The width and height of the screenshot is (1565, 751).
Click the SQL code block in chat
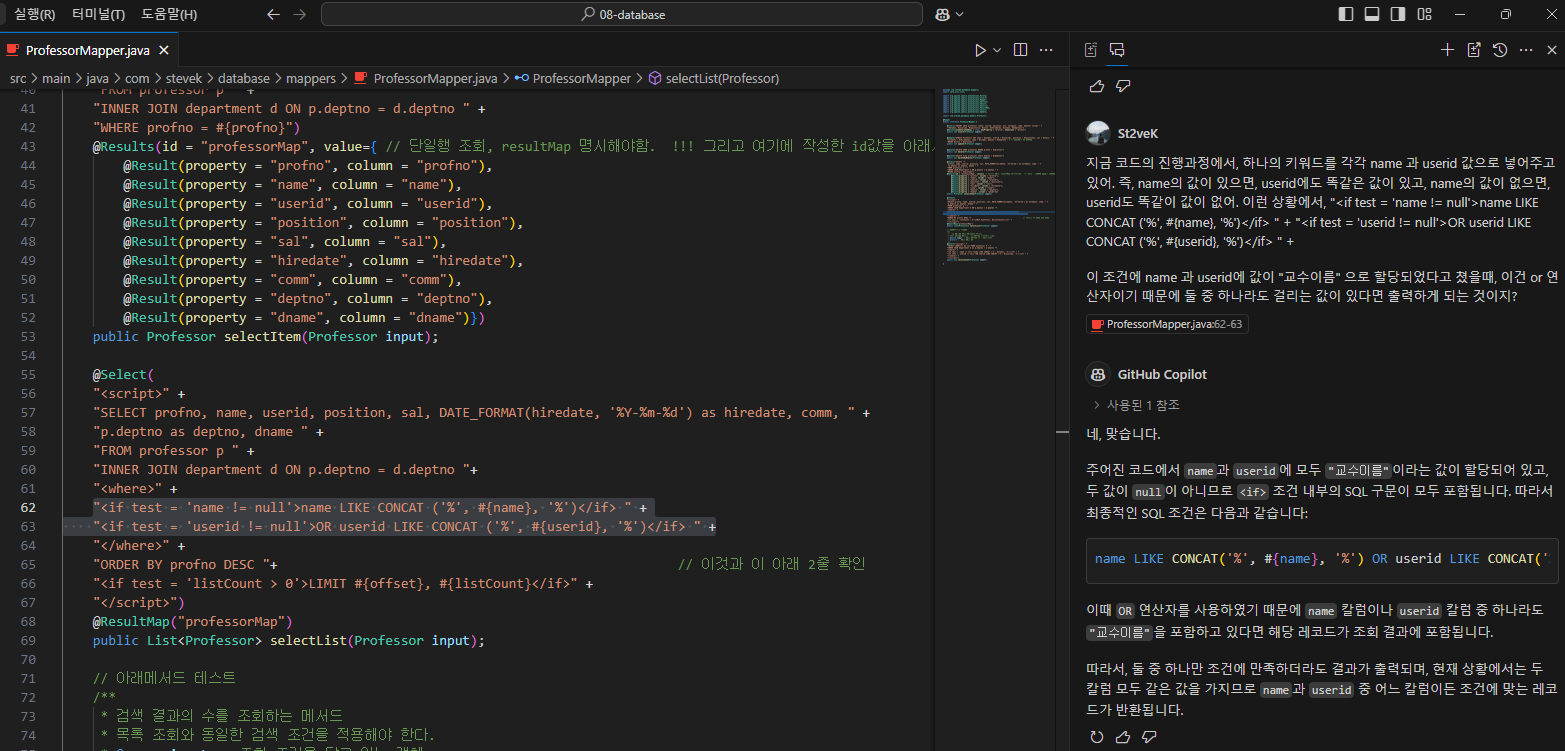pyautogui.click(x=1322, y=559)
